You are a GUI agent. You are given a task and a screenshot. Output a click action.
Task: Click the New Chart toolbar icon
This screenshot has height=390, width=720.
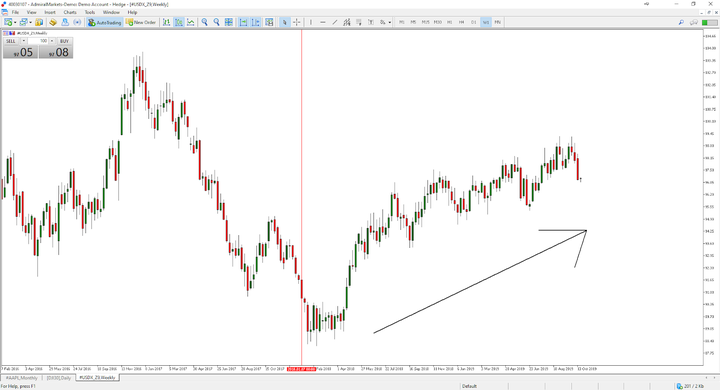8,22
